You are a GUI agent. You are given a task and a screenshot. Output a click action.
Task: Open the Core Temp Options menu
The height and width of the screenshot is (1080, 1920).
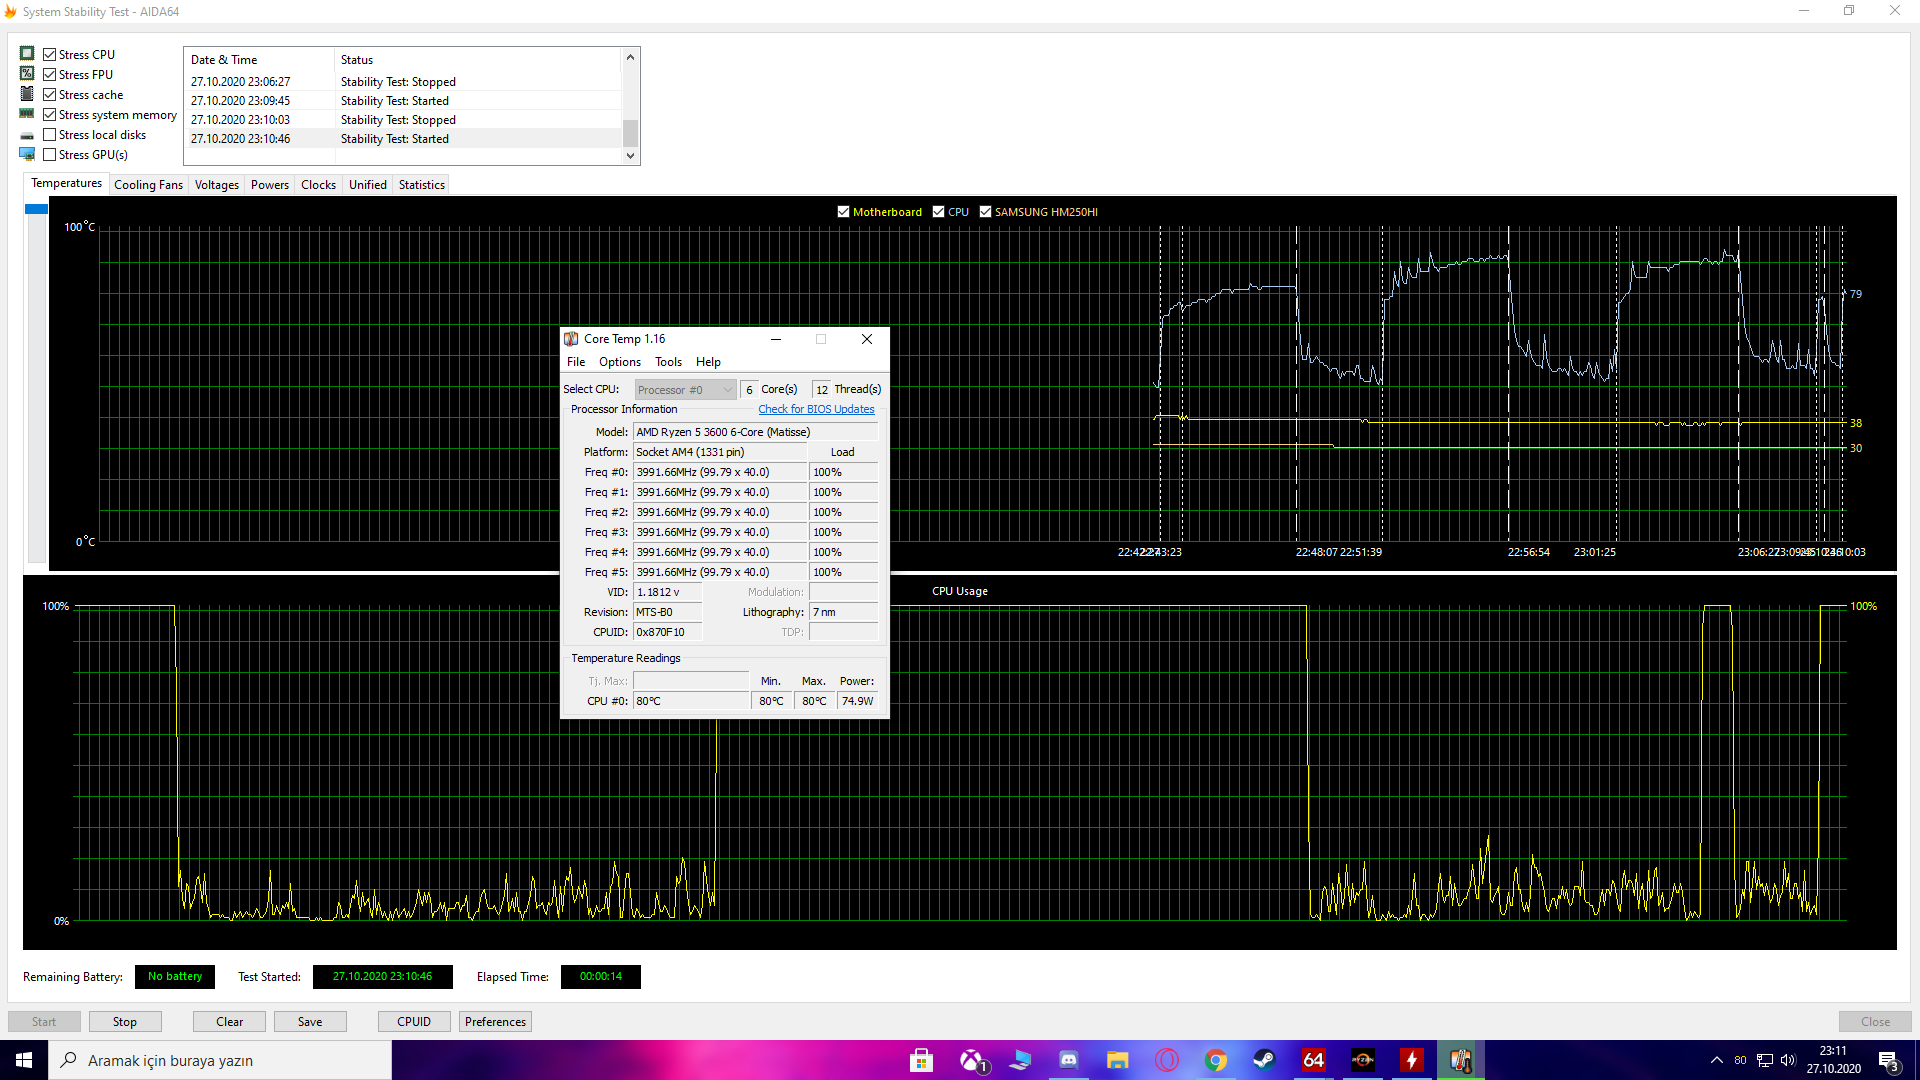pos(620,361)
